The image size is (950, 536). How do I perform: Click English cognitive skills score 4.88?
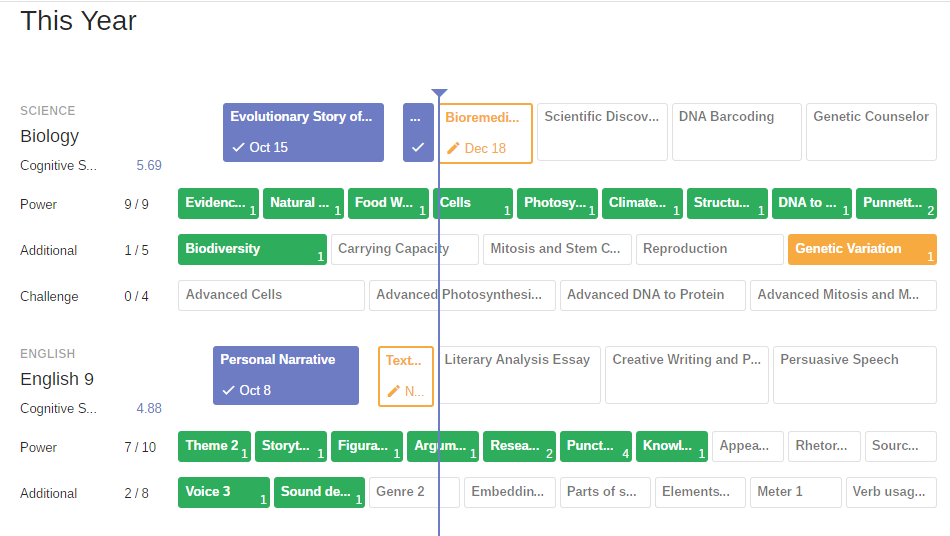149,409
